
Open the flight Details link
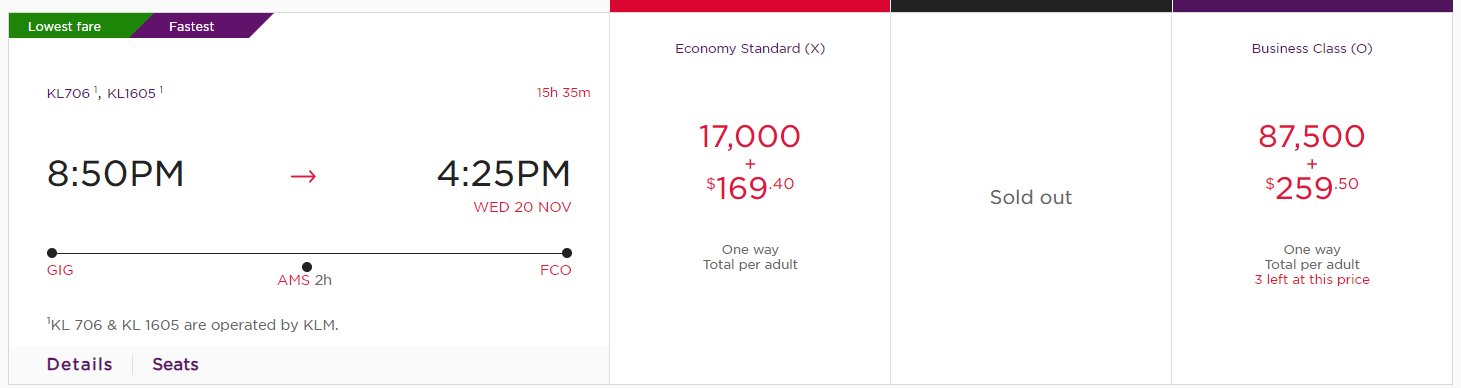pyautogui.click(x=79, y=365)
